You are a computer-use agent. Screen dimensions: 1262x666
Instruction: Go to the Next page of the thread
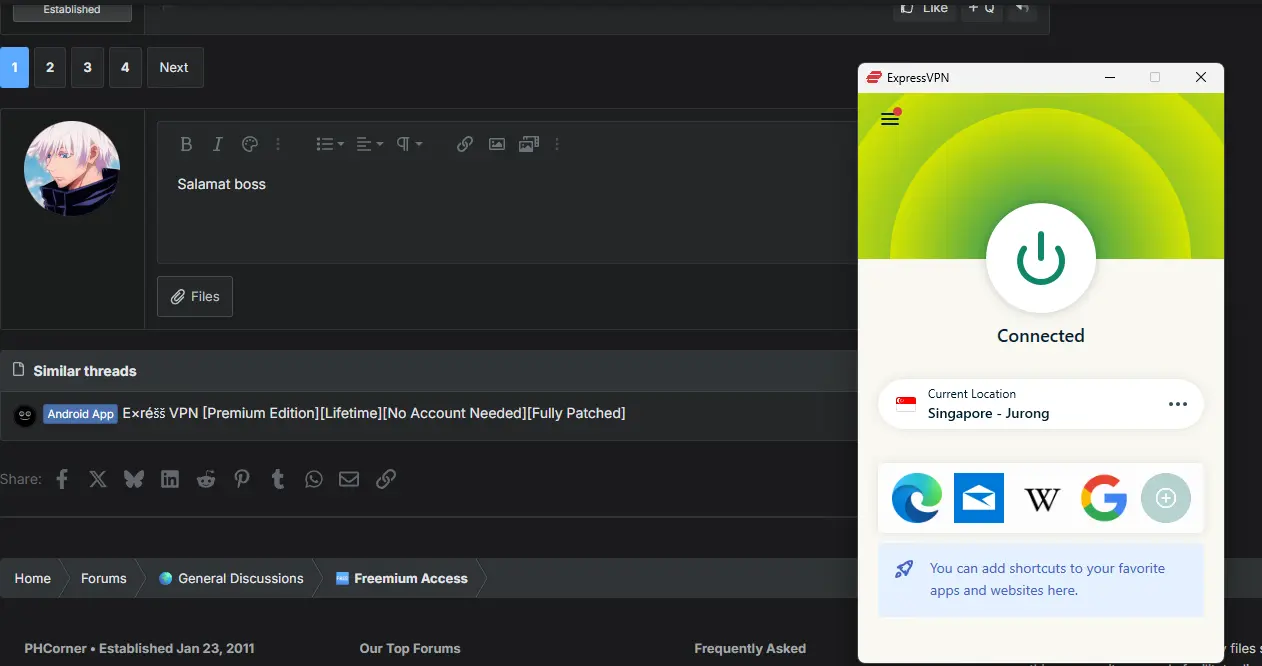(175, 67)
